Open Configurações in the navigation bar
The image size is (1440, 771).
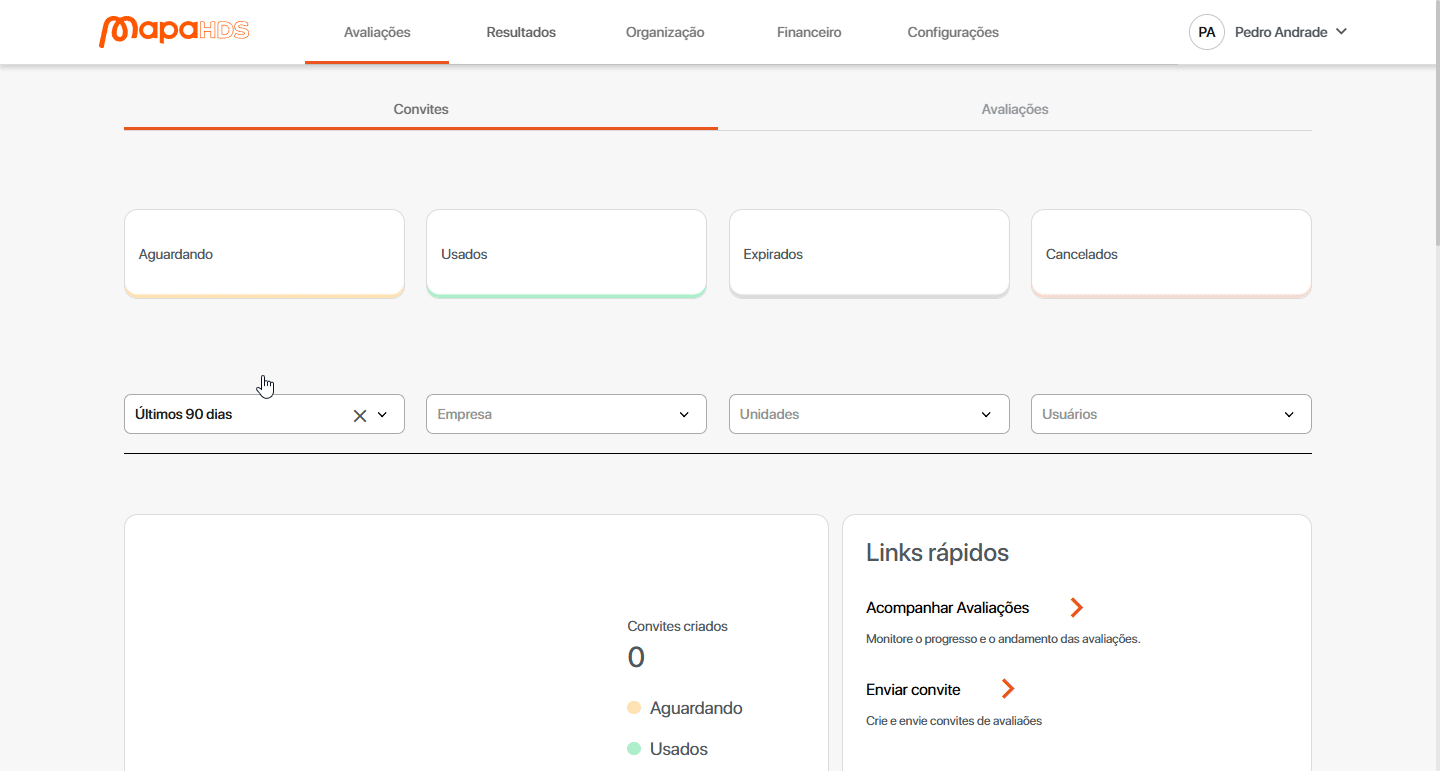953,32
